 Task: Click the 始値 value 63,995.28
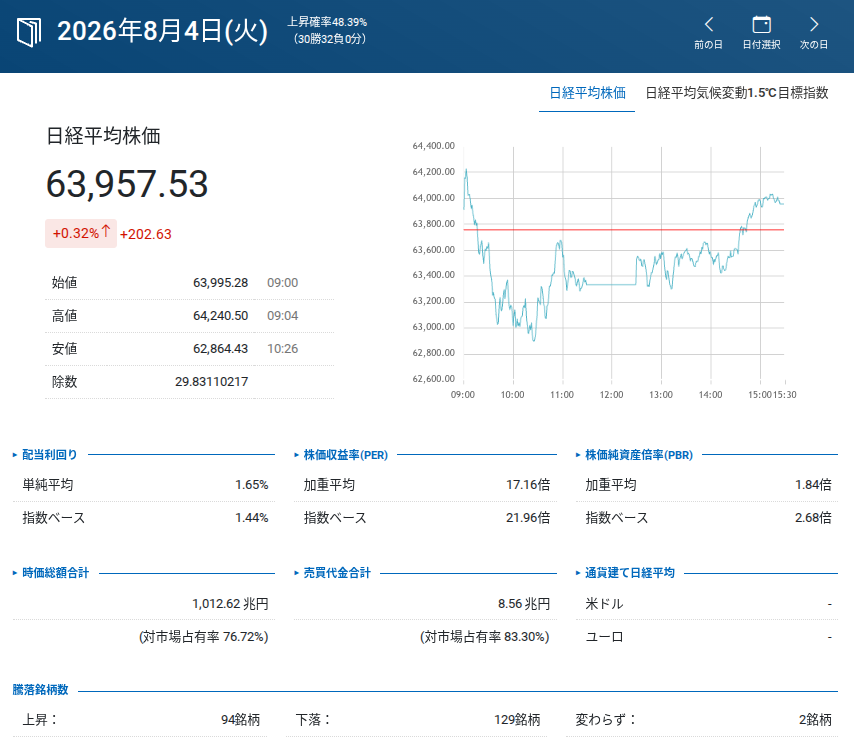point(220,283)
